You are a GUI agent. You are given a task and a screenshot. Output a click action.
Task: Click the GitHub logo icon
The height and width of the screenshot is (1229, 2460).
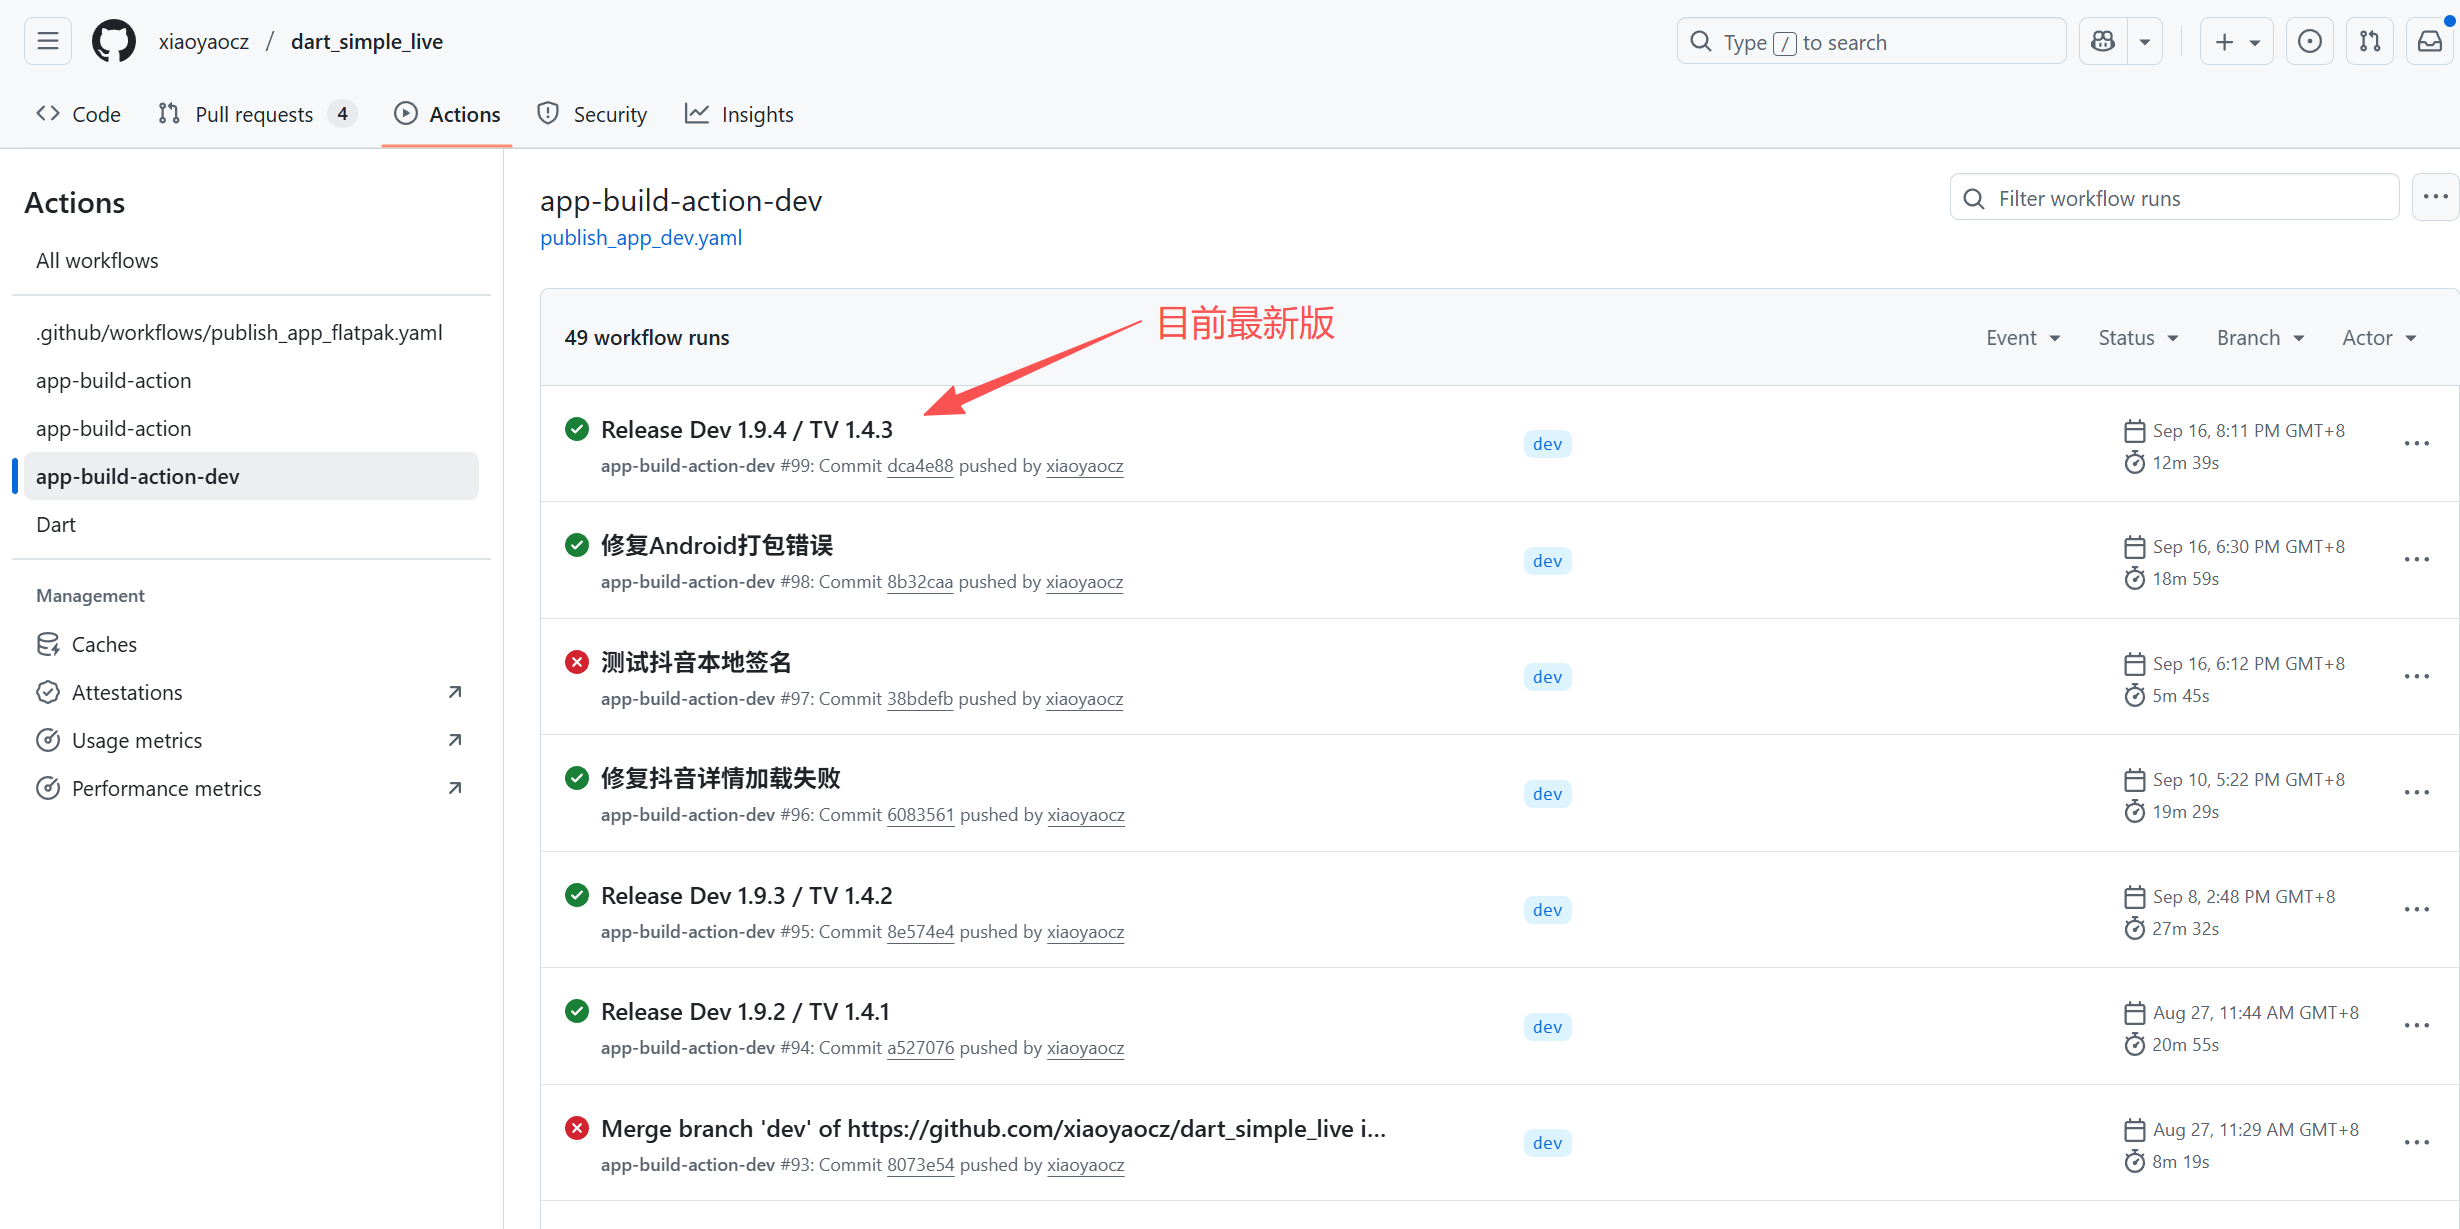click(114, 41)
